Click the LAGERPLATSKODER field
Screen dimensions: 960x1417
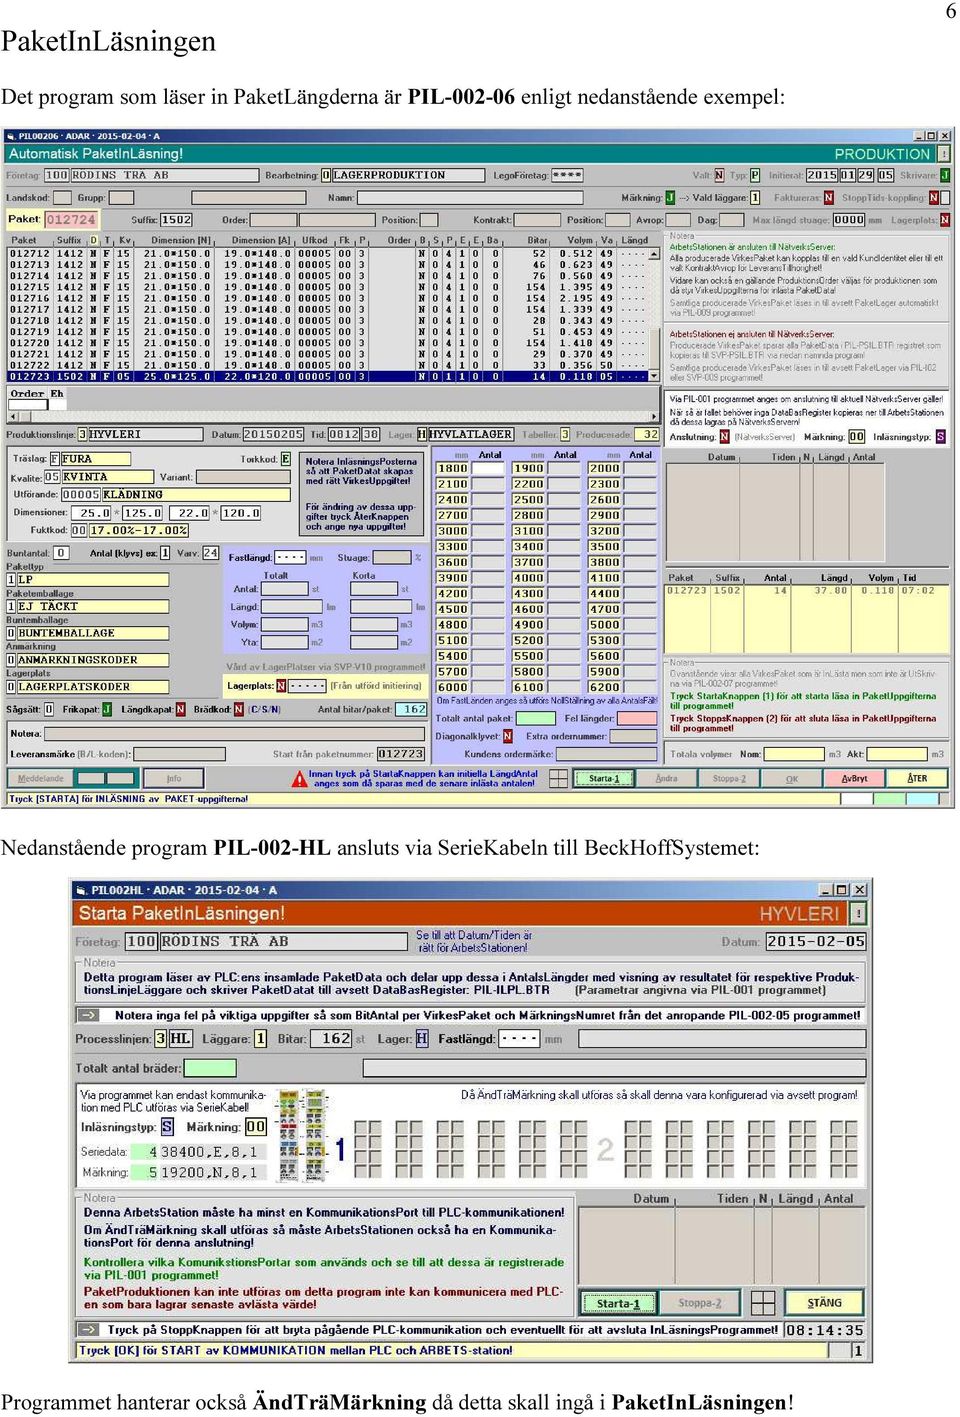click(92, 687)
